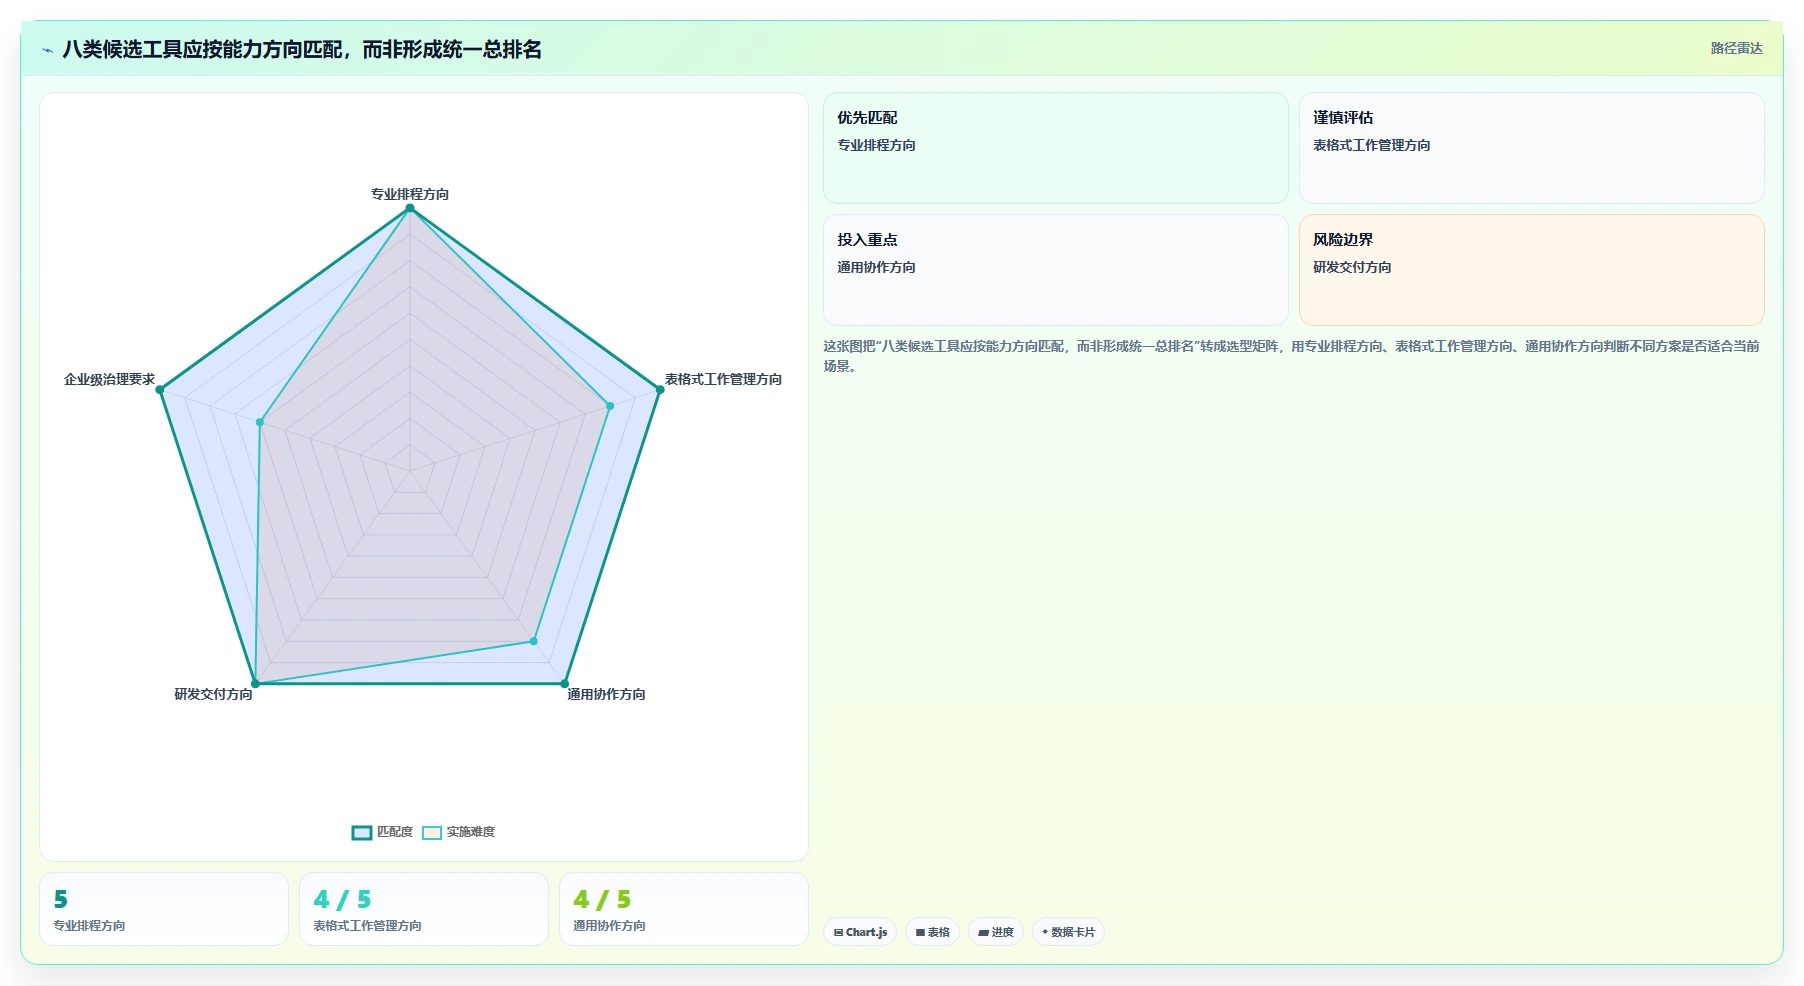Screen dimensions: 1804x986
Task: Click the radar axis label 专业排程方向
Action: (x=410, y=194)
